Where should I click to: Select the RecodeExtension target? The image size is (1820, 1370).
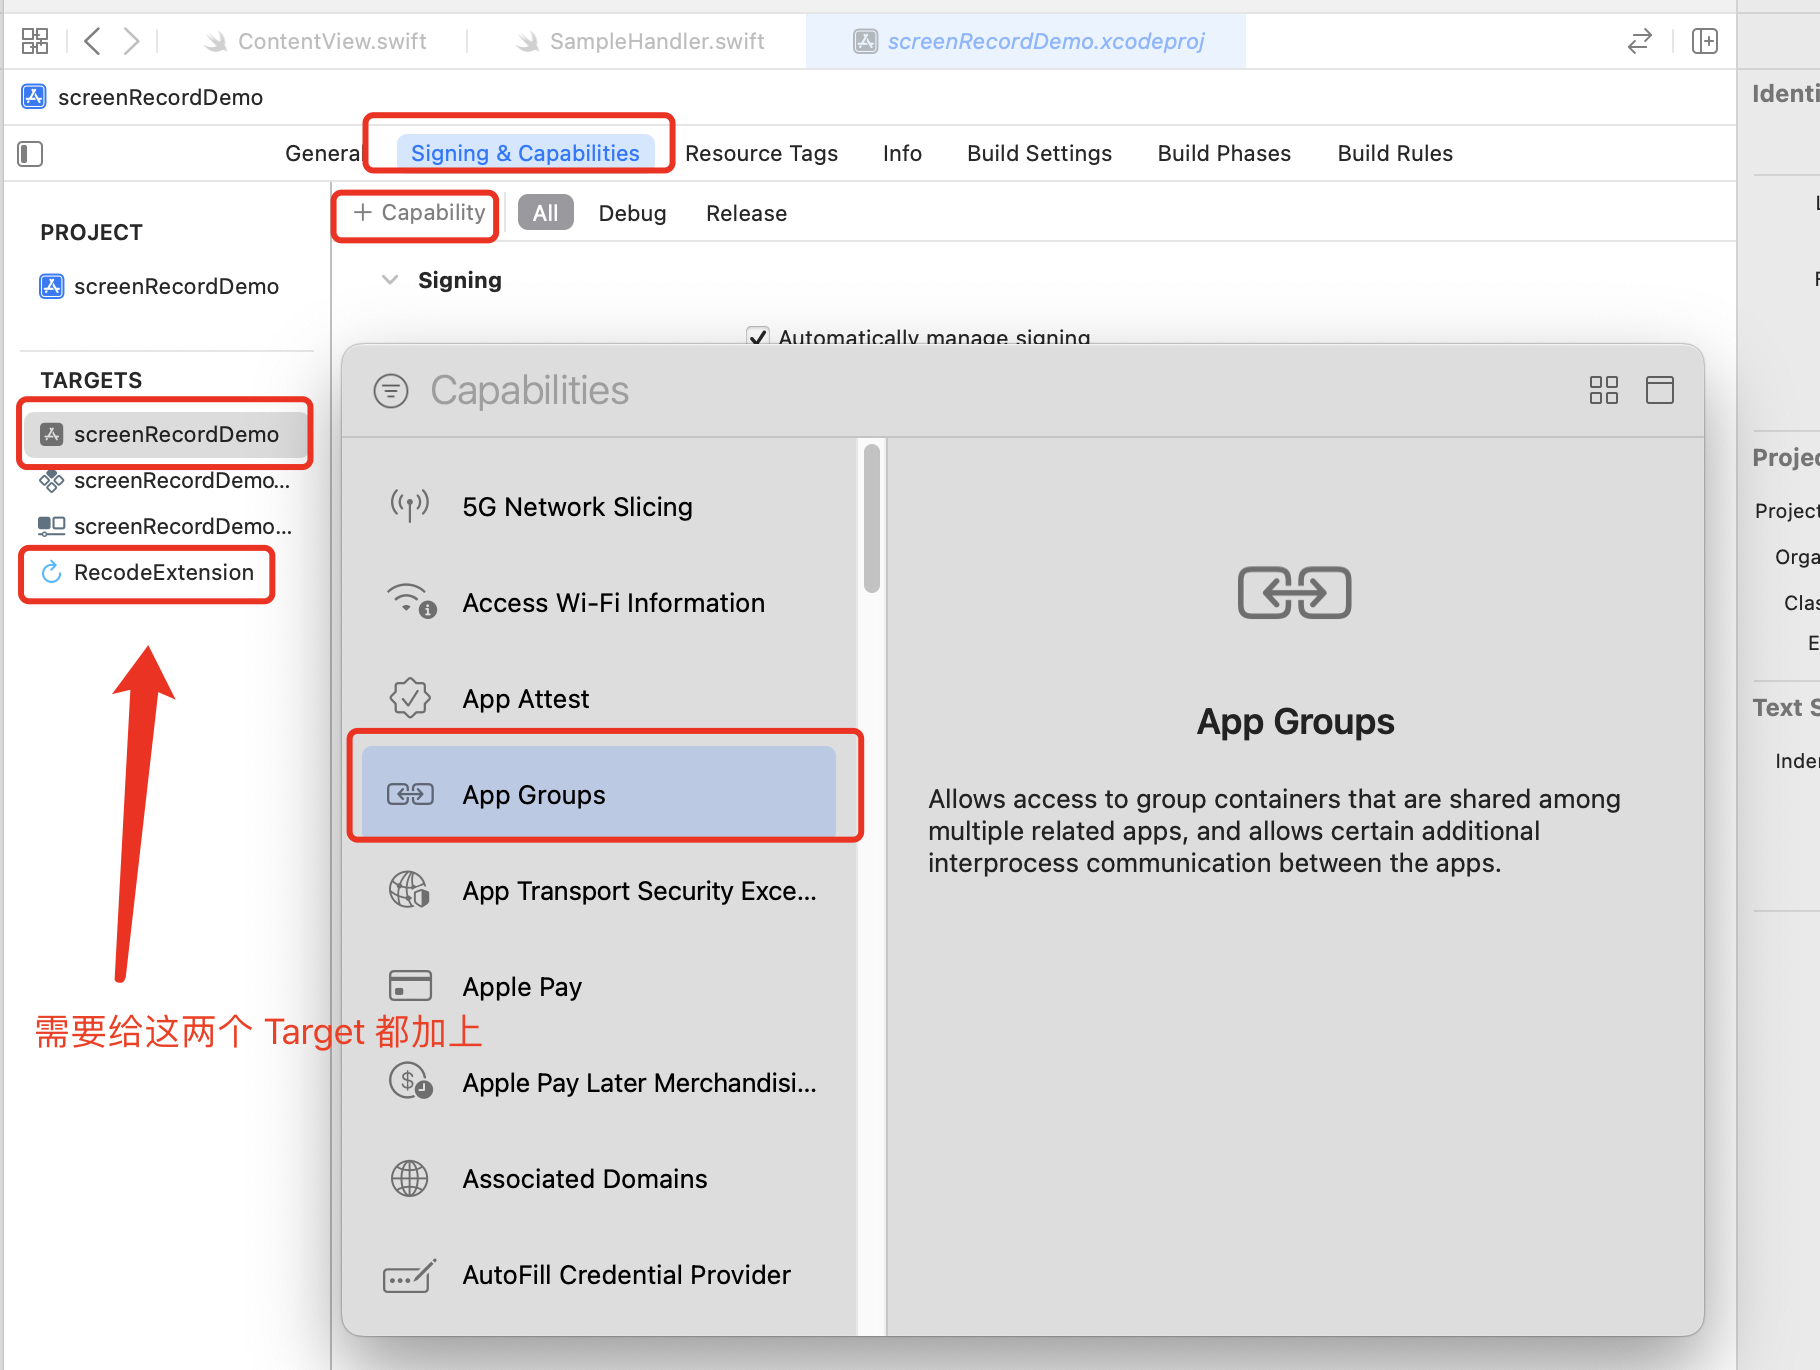[x=148, y=573]
